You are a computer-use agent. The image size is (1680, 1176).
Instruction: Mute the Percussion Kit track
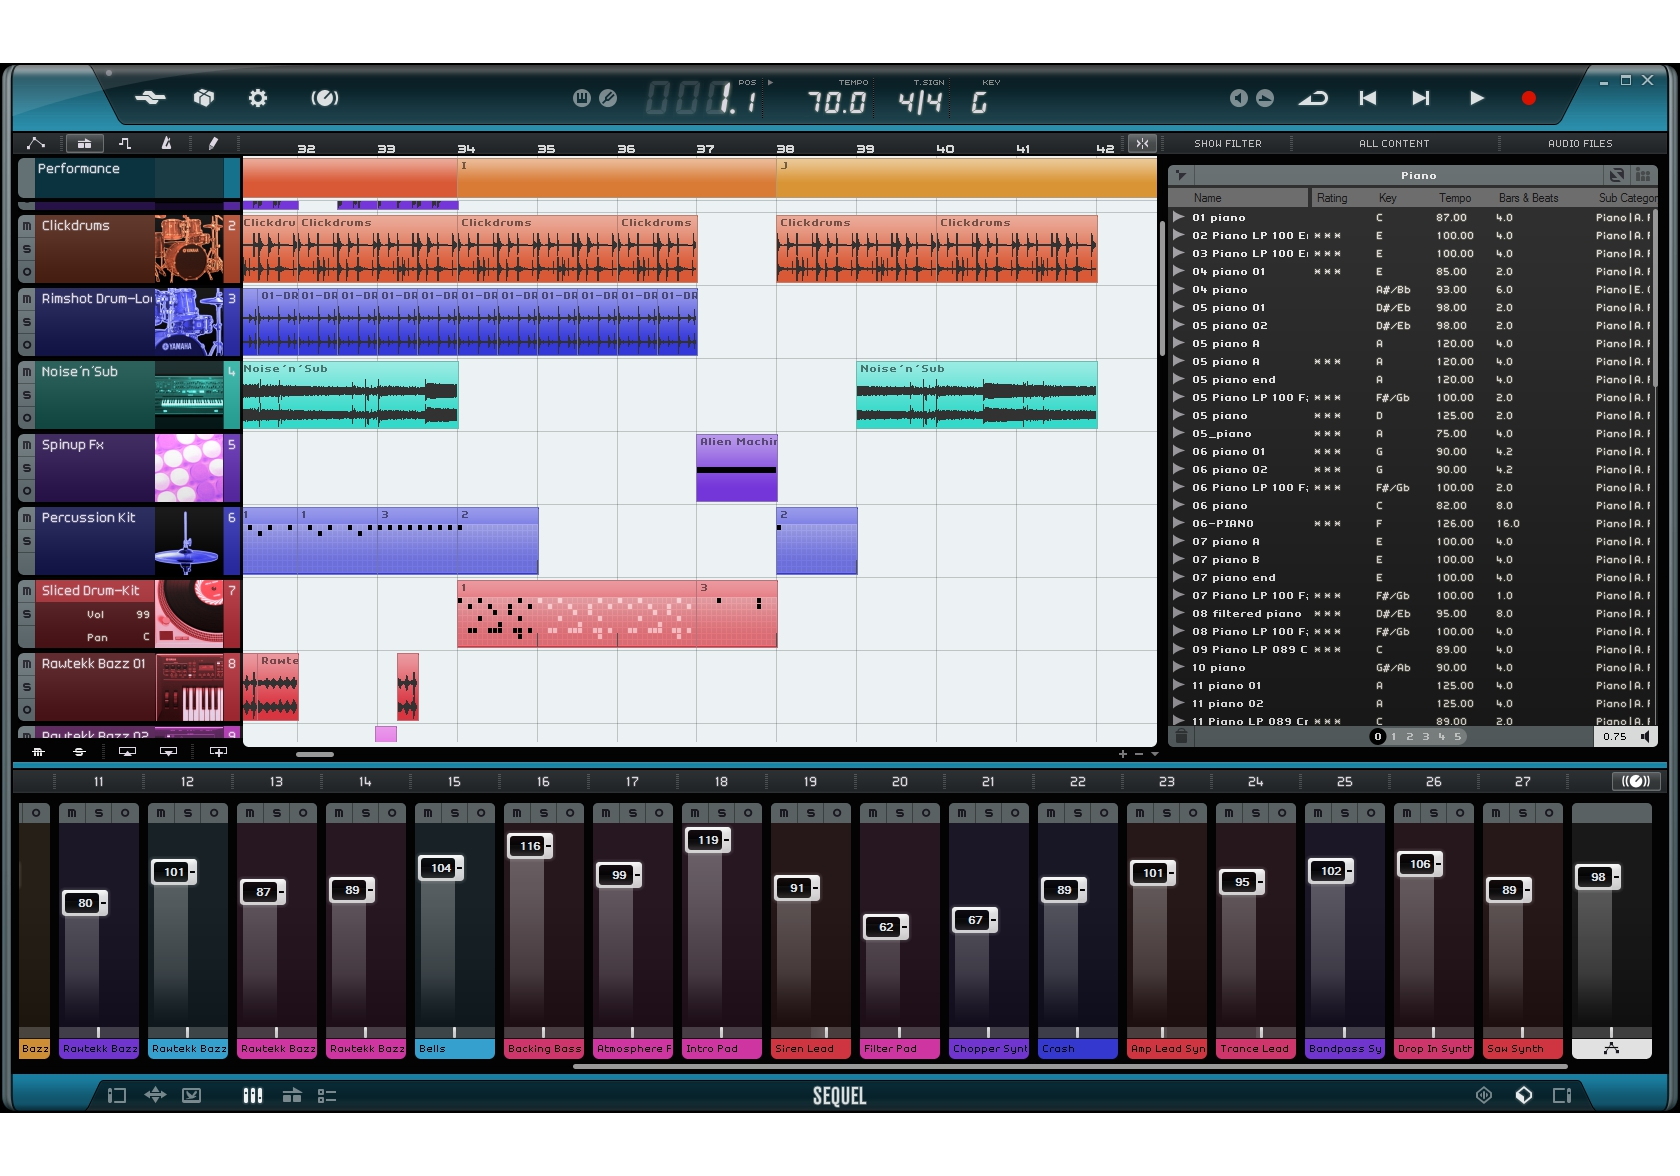coord(27,518)
